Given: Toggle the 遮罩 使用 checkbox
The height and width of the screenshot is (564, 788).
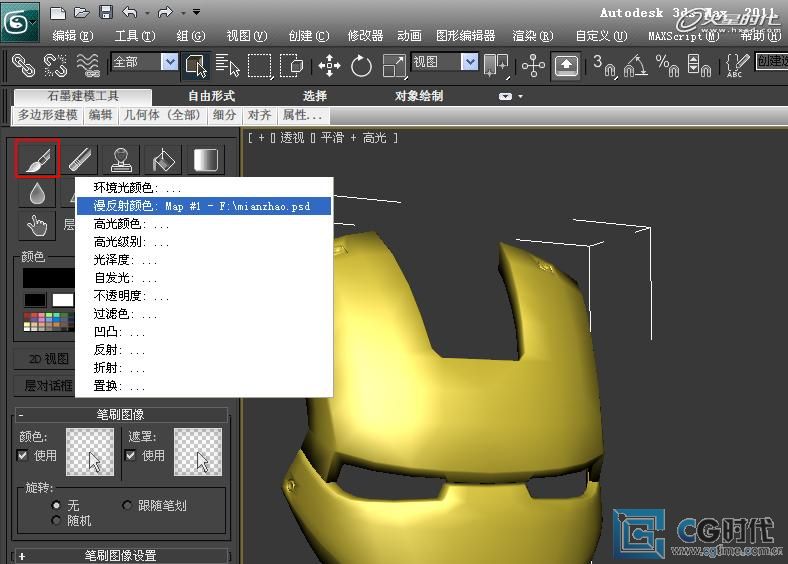Looking at the screenshot, I should point(131,455).
